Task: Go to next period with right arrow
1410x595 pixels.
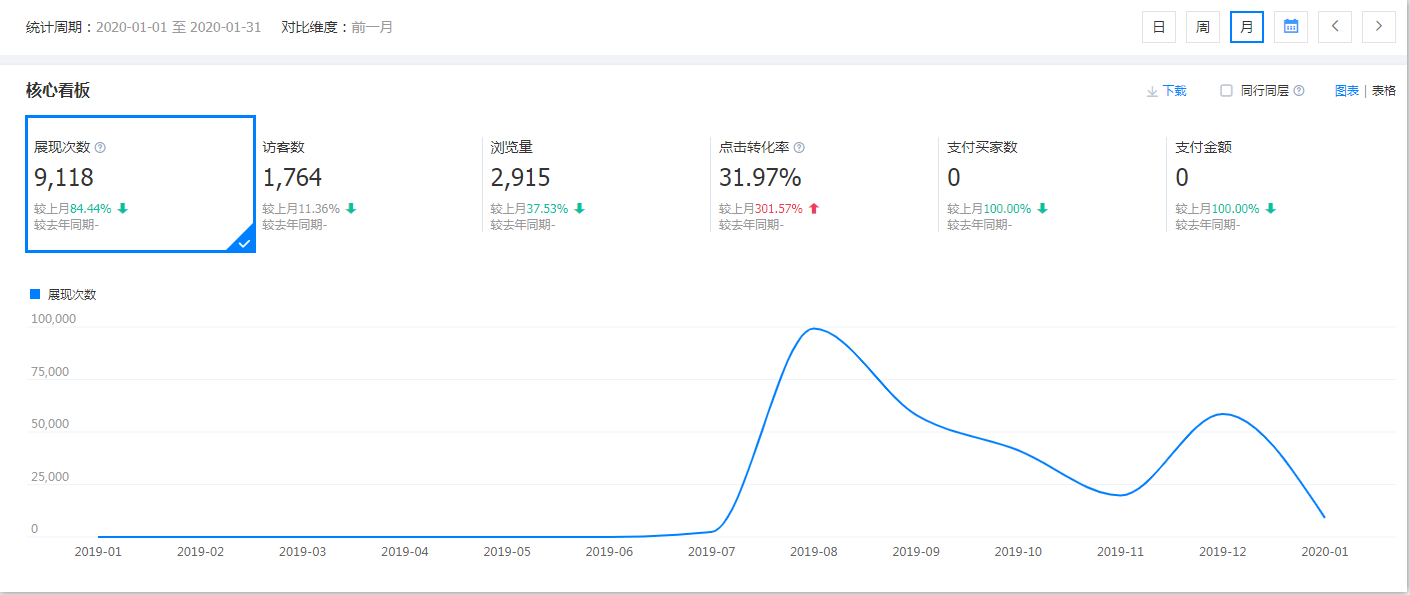Action: (1379, 27)
